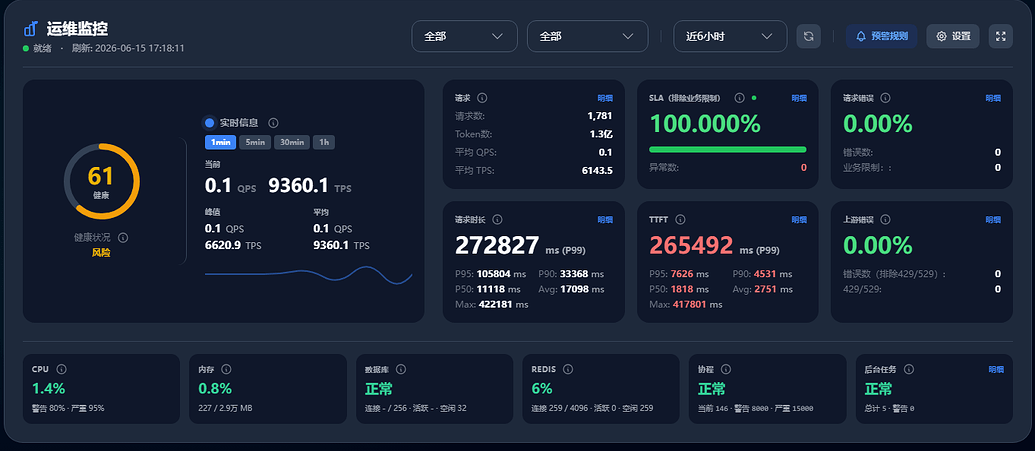Click info icon beside 协程
1035x451 pixels.
[x=726, y=369]
